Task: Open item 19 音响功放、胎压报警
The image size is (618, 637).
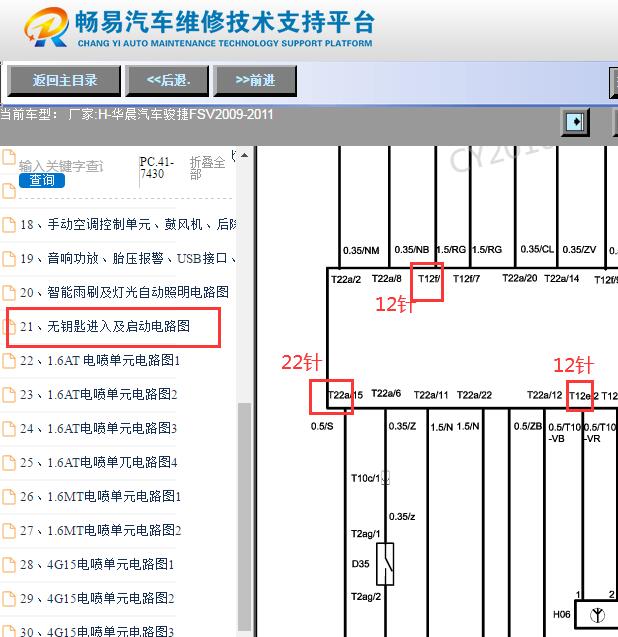Action: [129, 258]
